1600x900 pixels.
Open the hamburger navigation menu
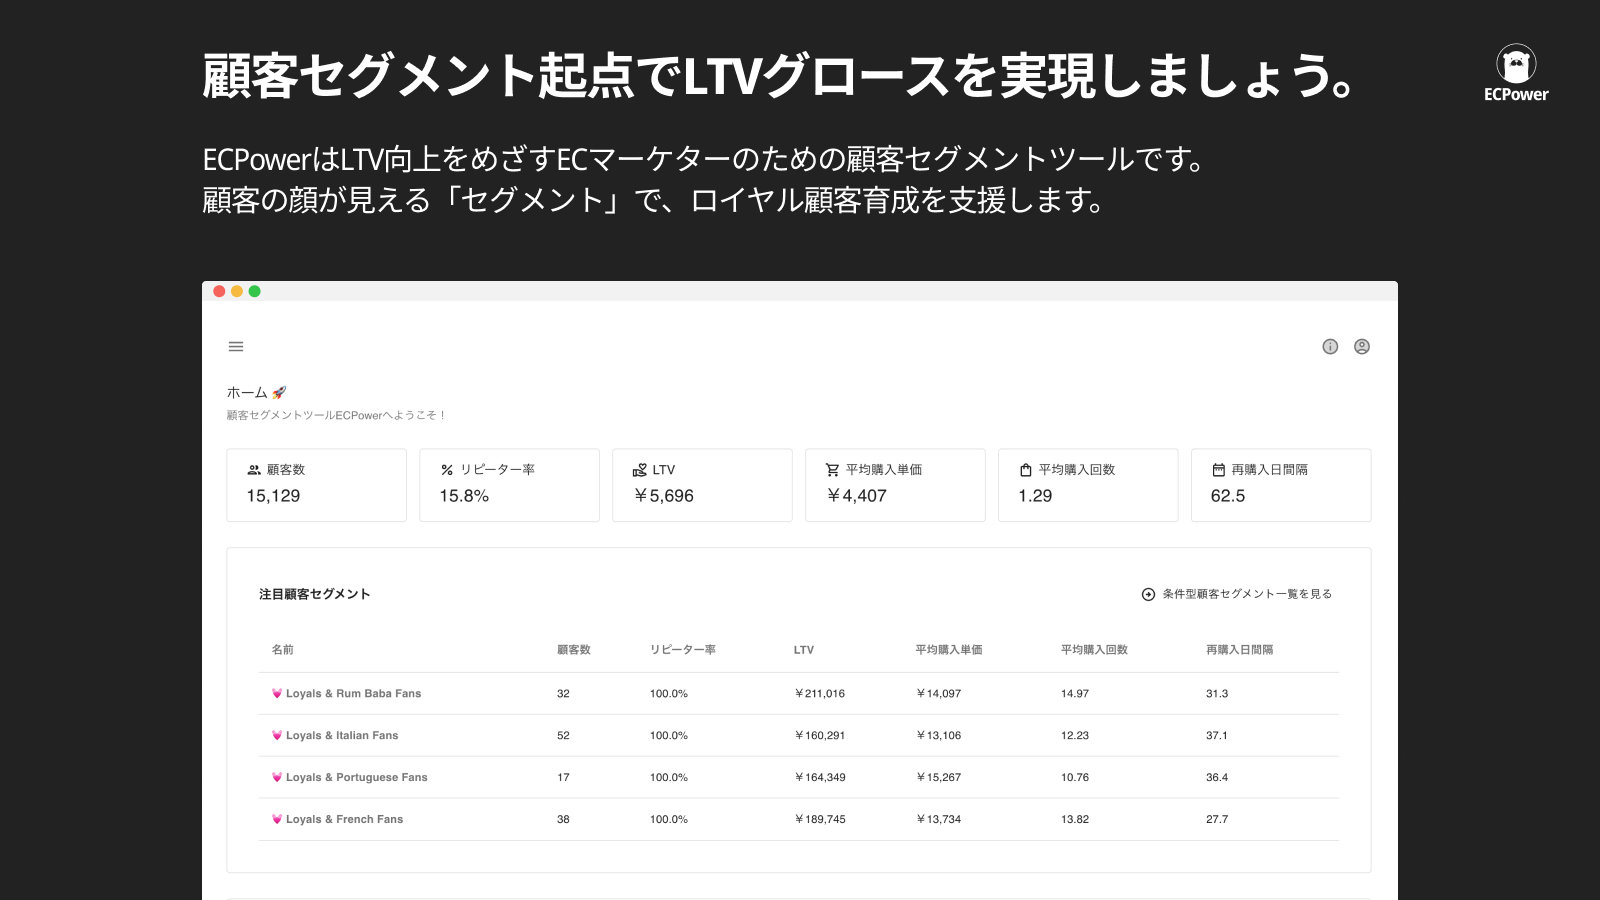[236, 347]
